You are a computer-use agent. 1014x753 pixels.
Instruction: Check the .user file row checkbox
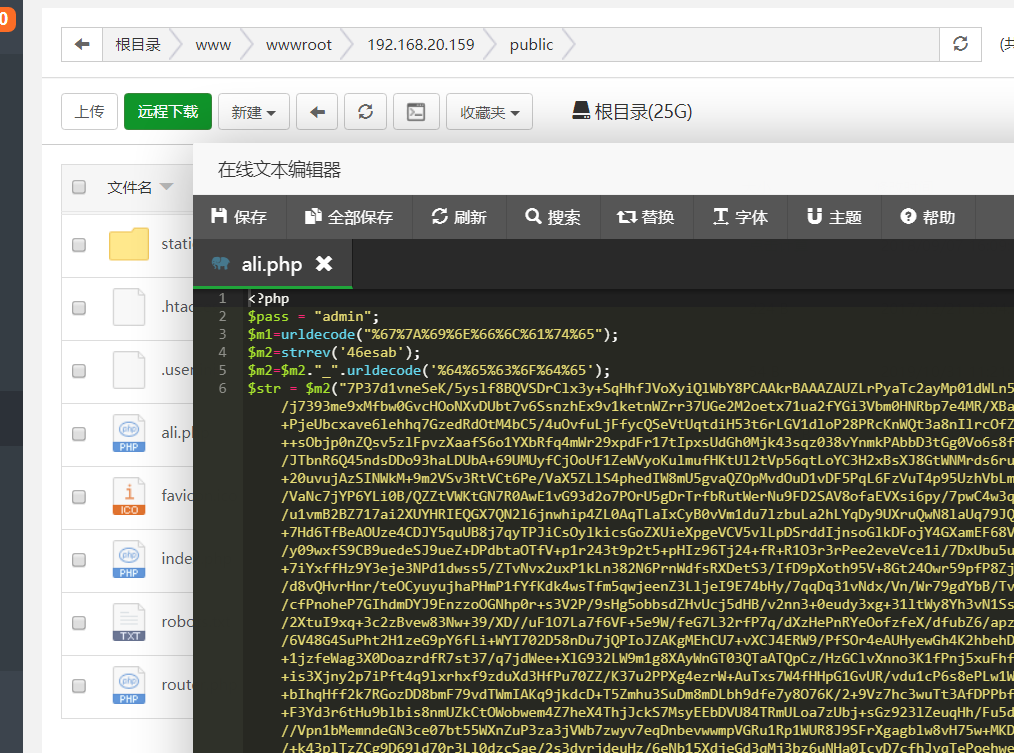(79, 371)
